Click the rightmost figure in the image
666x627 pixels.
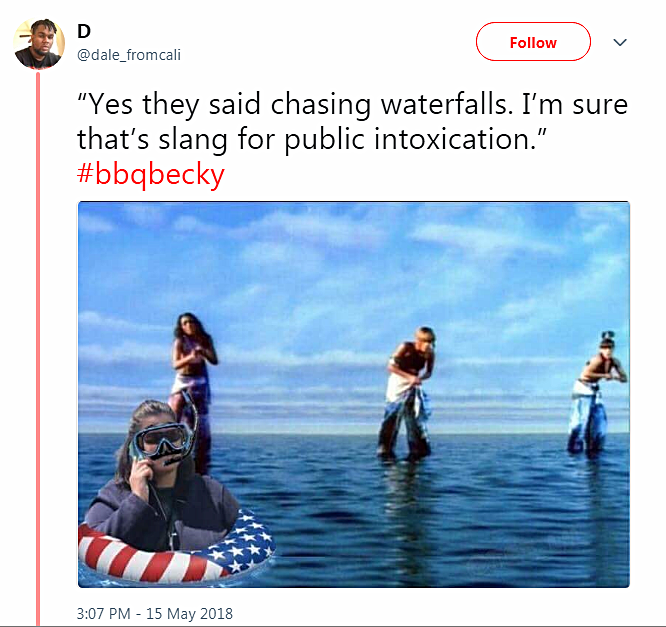click(595, 393)
